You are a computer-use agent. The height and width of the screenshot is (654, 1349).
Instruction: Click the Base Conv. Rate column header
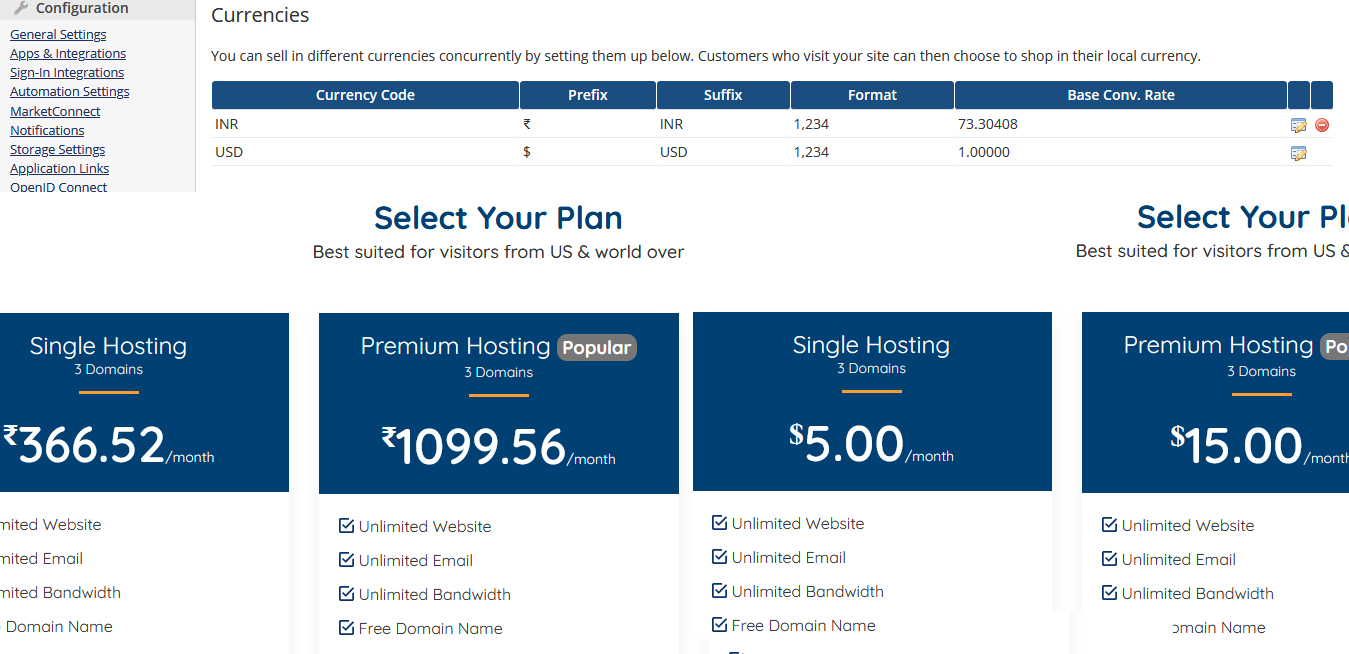click(1121, 95)
